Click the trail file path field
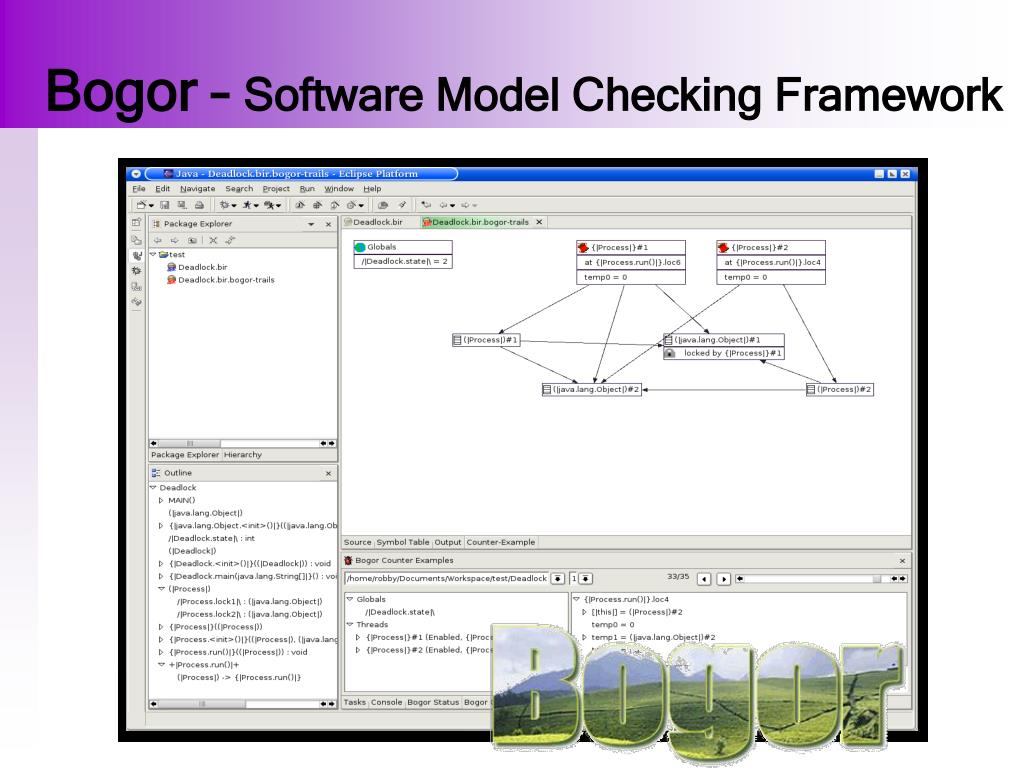Image resolution: width=1024 pixels, height=768 pixels. point(447,579)
